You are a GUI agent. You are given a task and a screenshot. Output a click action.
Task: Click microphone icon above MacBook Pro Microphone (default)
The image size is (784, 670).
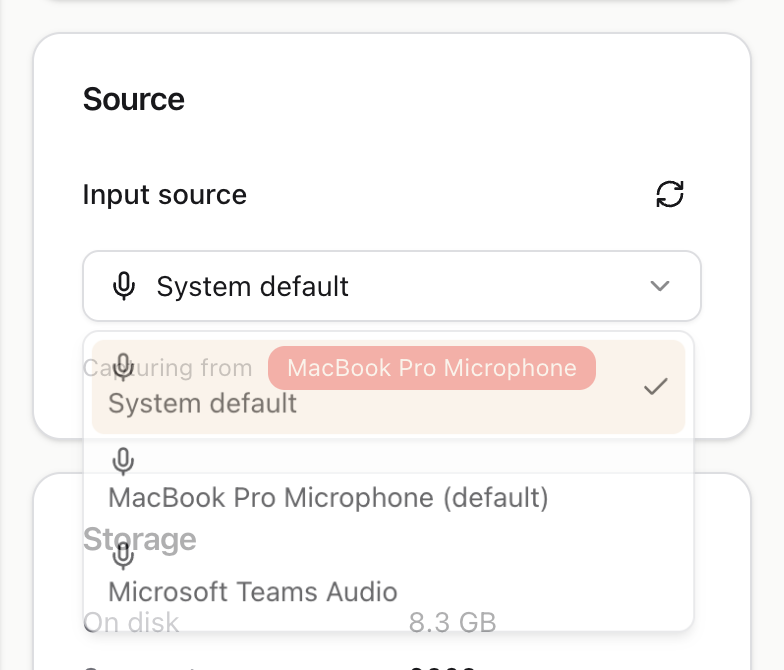123,461
